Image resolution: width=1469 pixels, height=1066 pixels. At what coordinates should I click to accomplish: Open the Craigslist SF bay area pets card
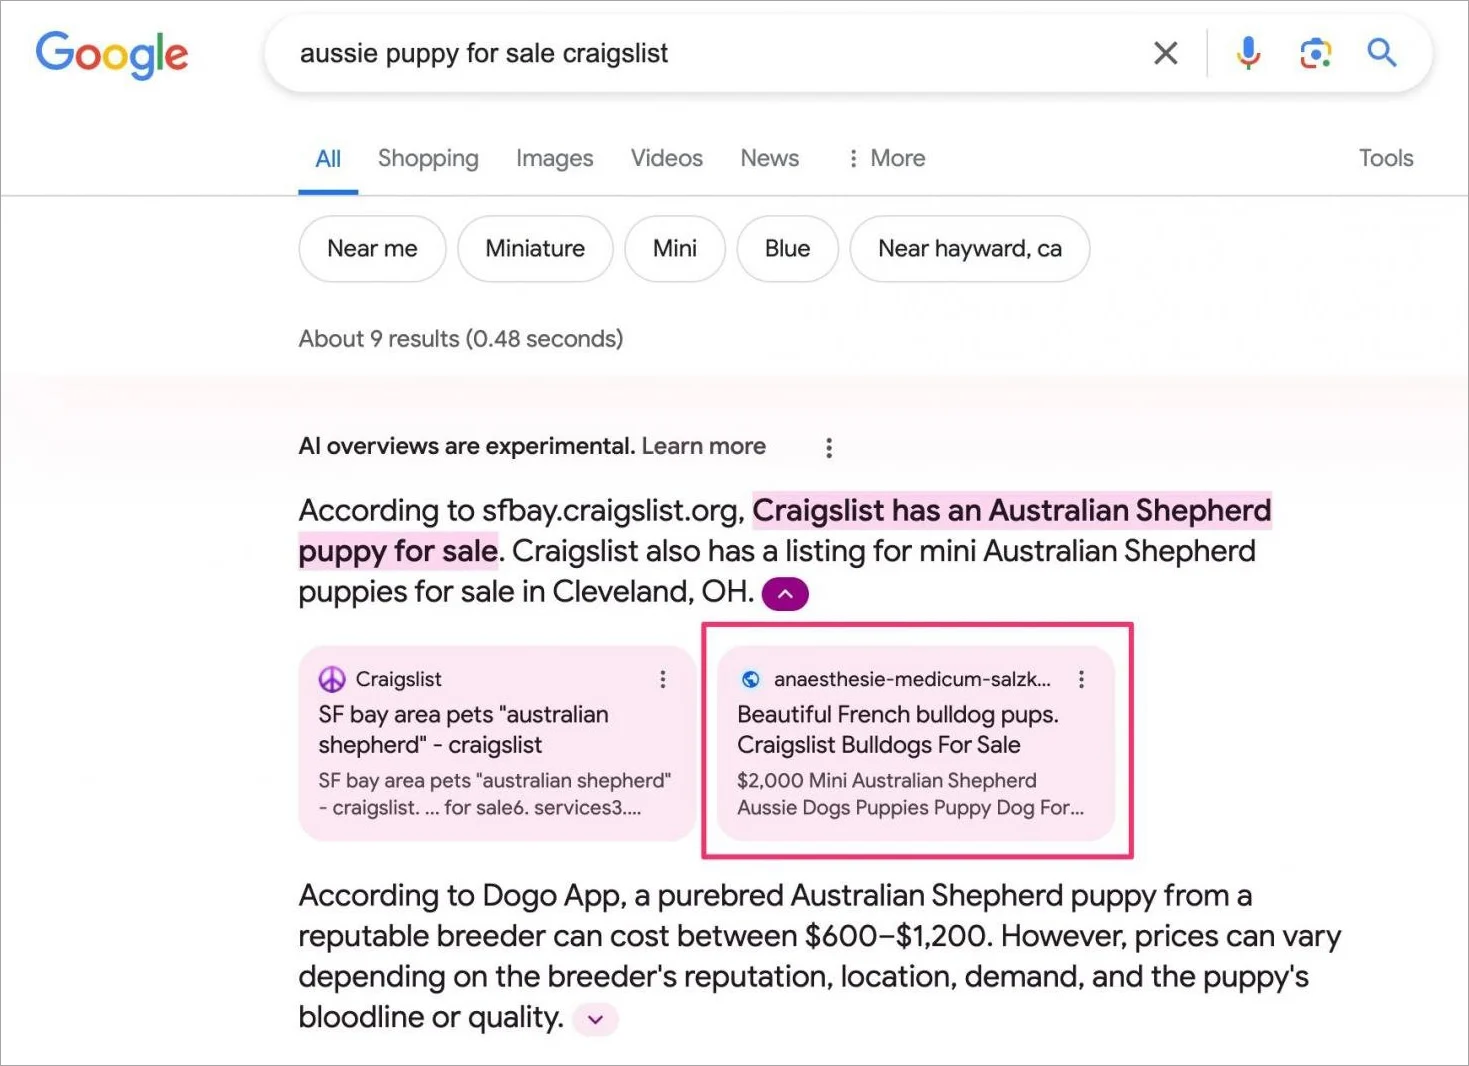(x=497, y=743)
